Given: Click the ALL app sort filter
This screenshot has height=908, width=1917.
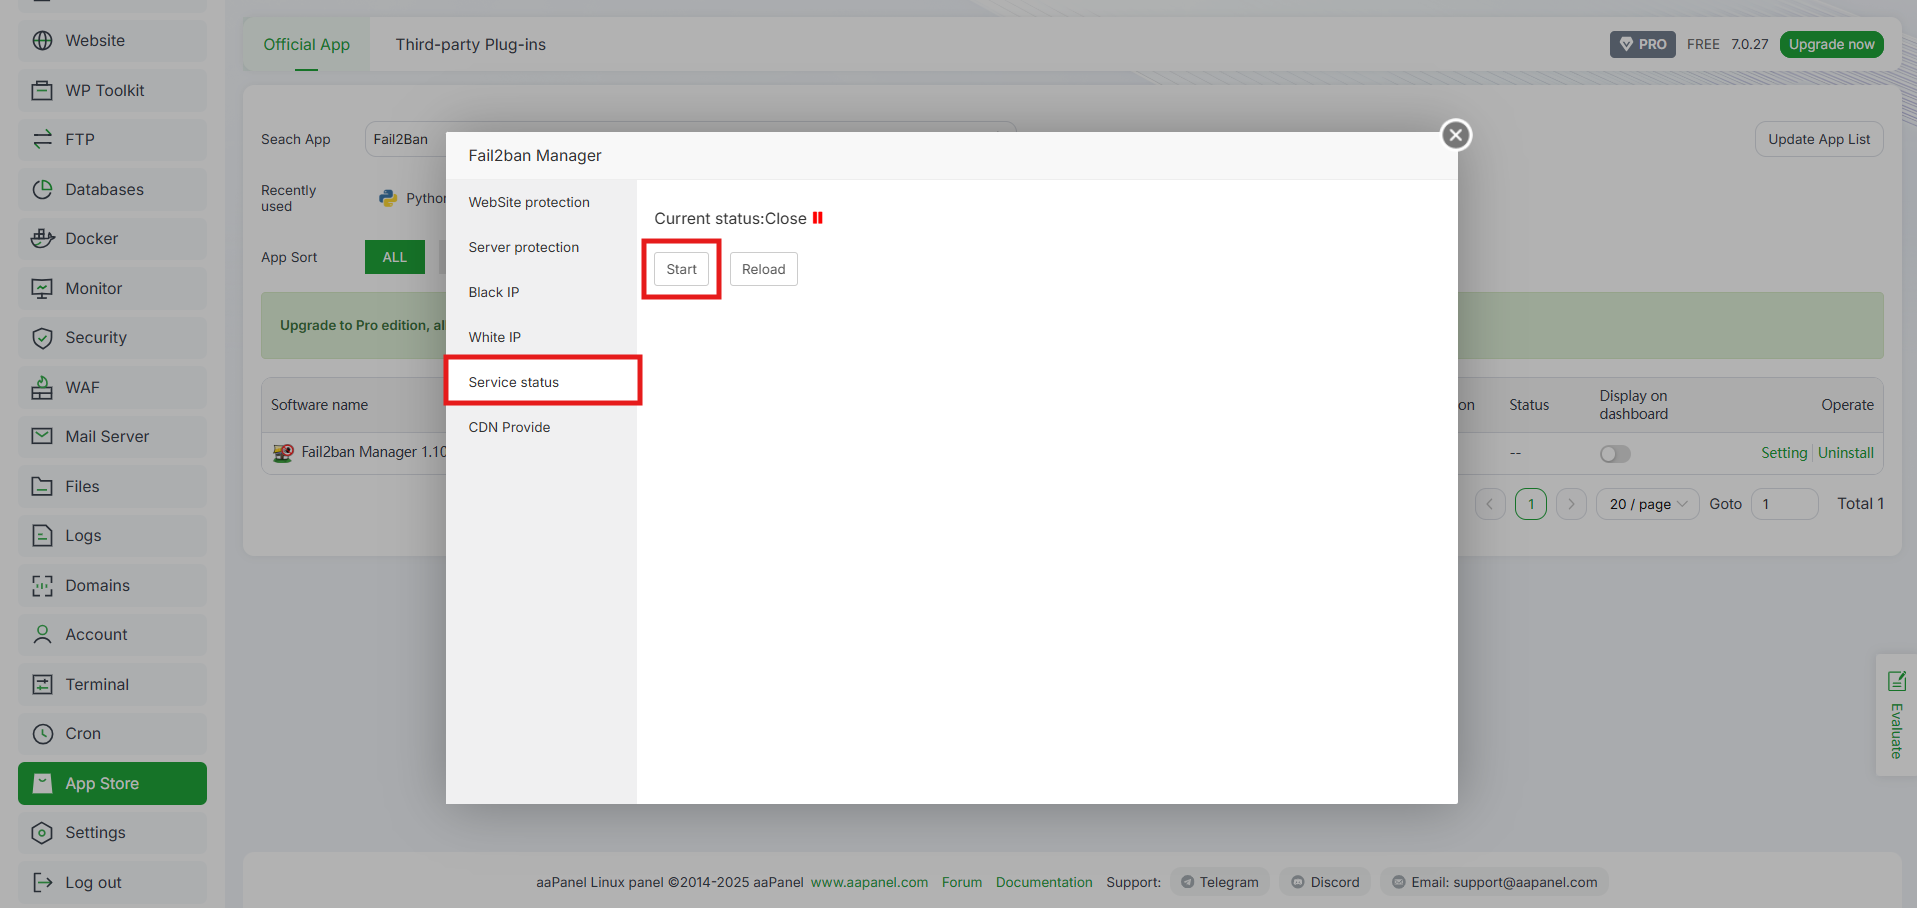Looking at the screenshot, I should pos(395,257).
